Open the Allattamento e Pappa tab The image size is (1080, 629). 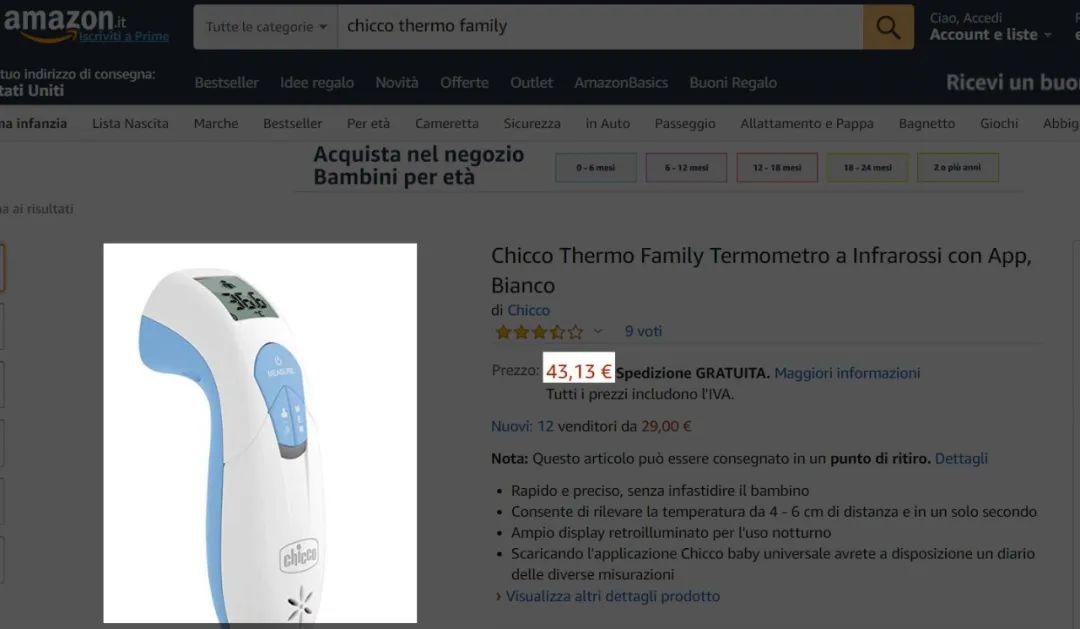807,123
